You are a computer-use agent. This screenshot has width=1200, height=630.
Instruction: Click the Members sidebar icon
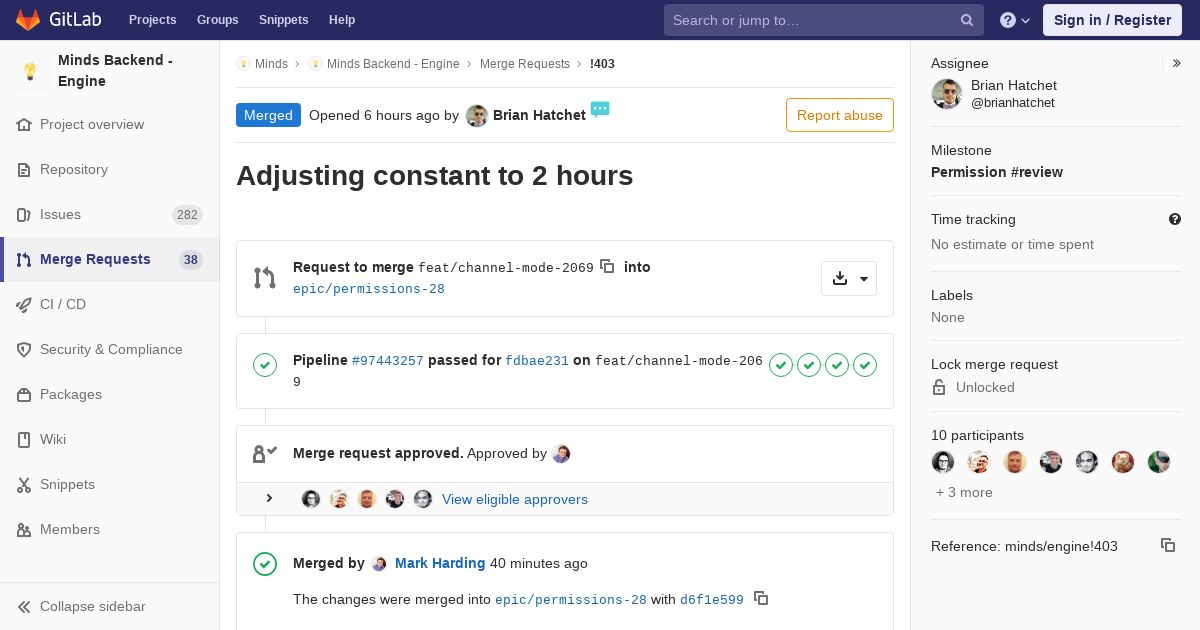(24, 530)
